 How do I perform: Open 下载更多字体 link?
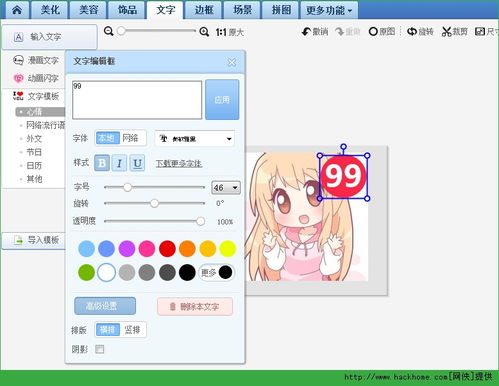tap(179, 164)
